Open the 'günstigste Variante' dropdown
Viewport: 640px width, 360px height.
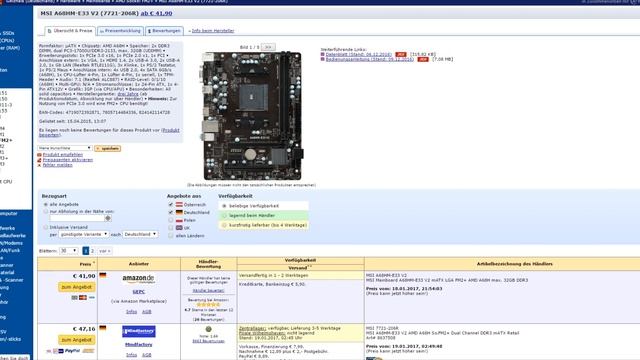(84, 234)
